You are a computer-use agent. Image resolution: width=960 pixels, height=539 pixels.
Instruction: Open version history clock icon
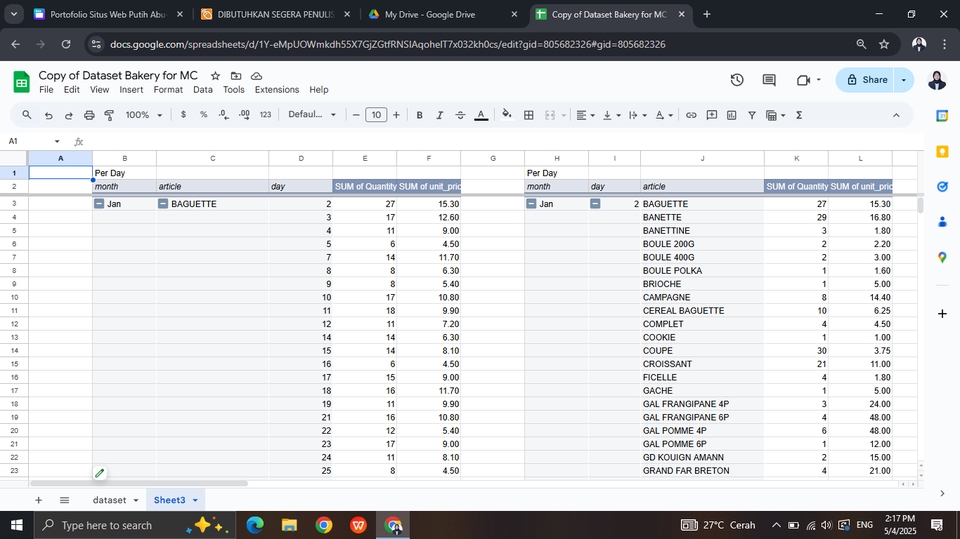pyautogui.click(x=737, y=80)
